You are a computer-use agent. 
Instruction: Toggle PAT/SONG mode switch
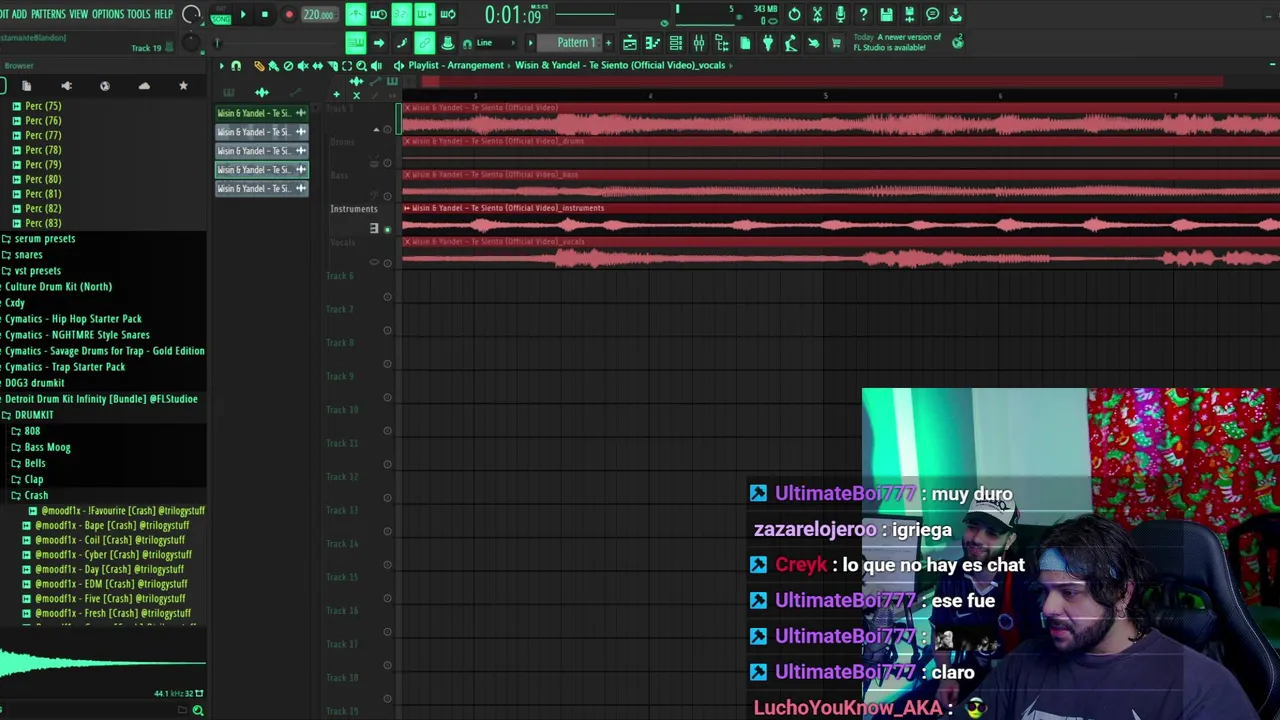[x=221, y=14]
